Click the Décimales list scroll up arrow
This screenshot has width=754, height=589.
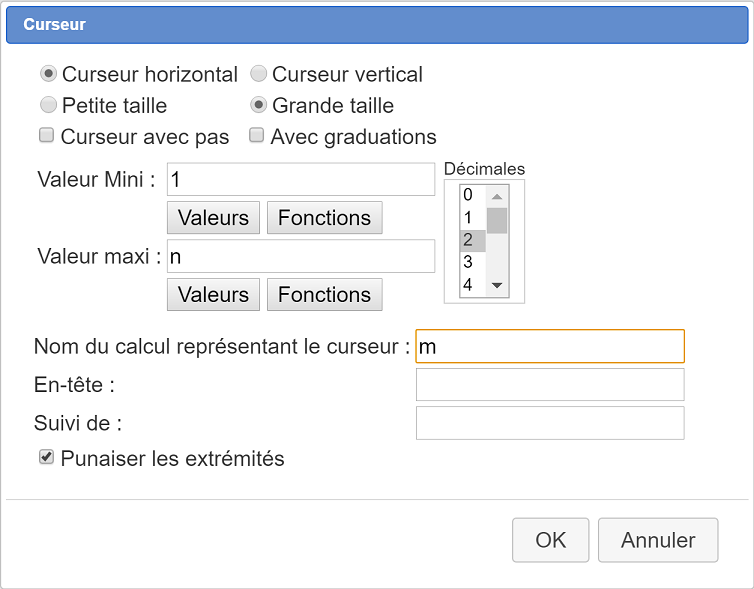497,196
